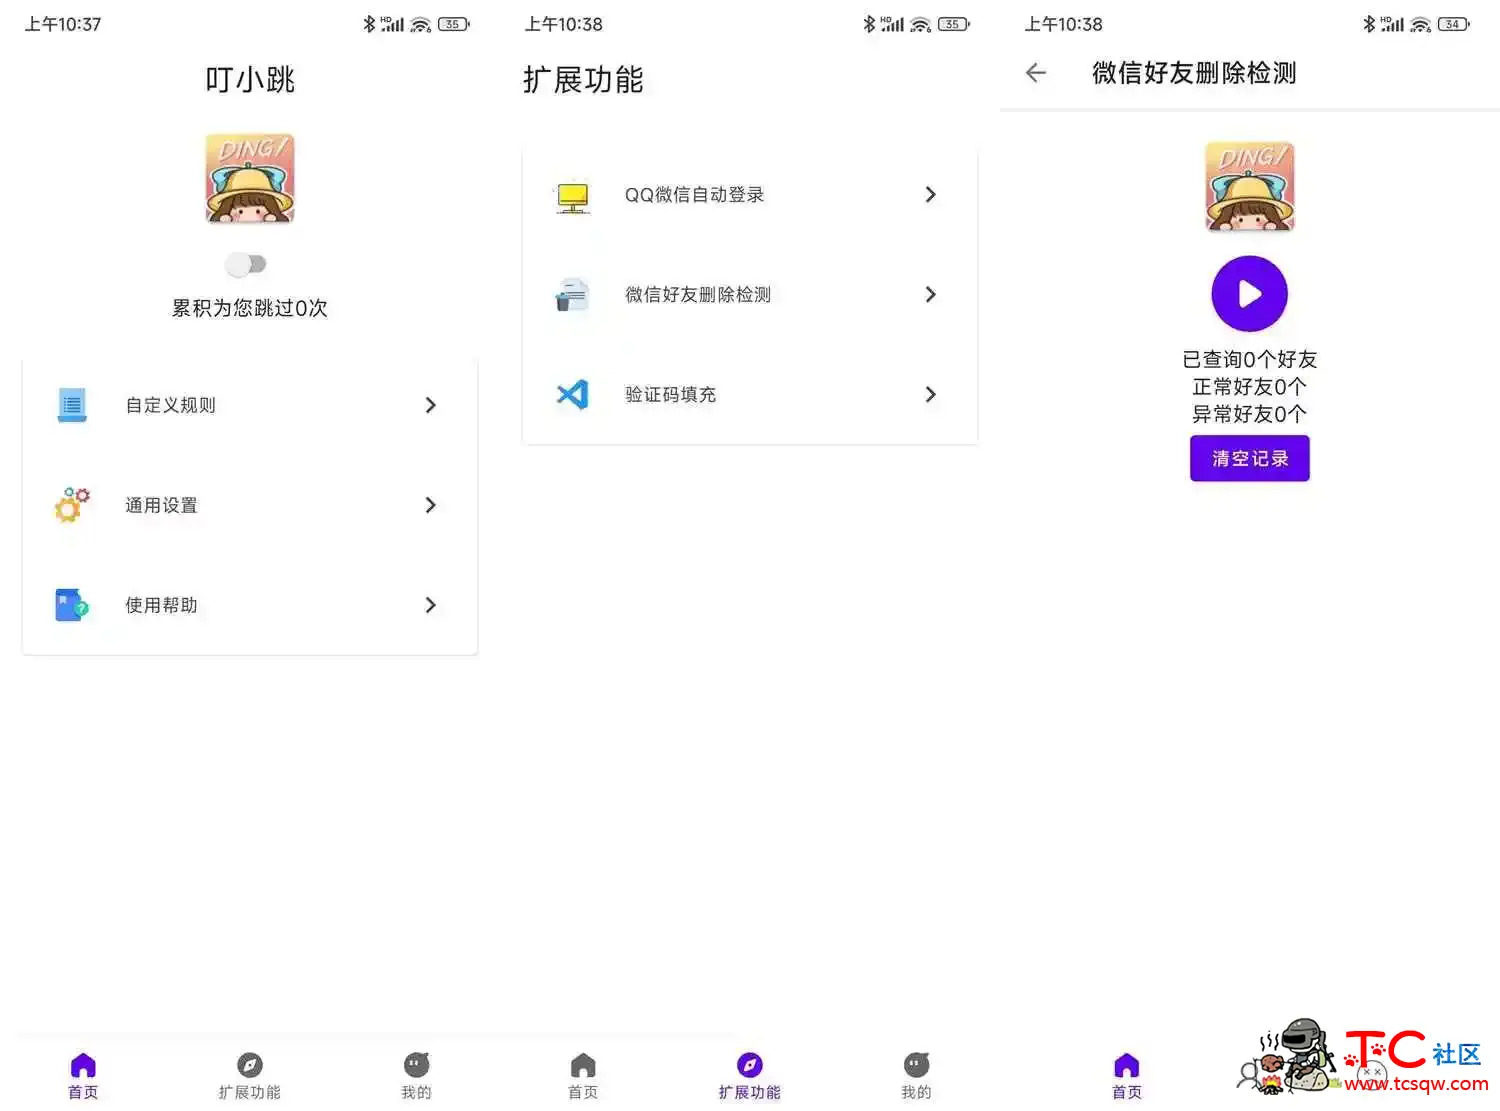Expand 自定义规则 row chevron

click(431, 405)
